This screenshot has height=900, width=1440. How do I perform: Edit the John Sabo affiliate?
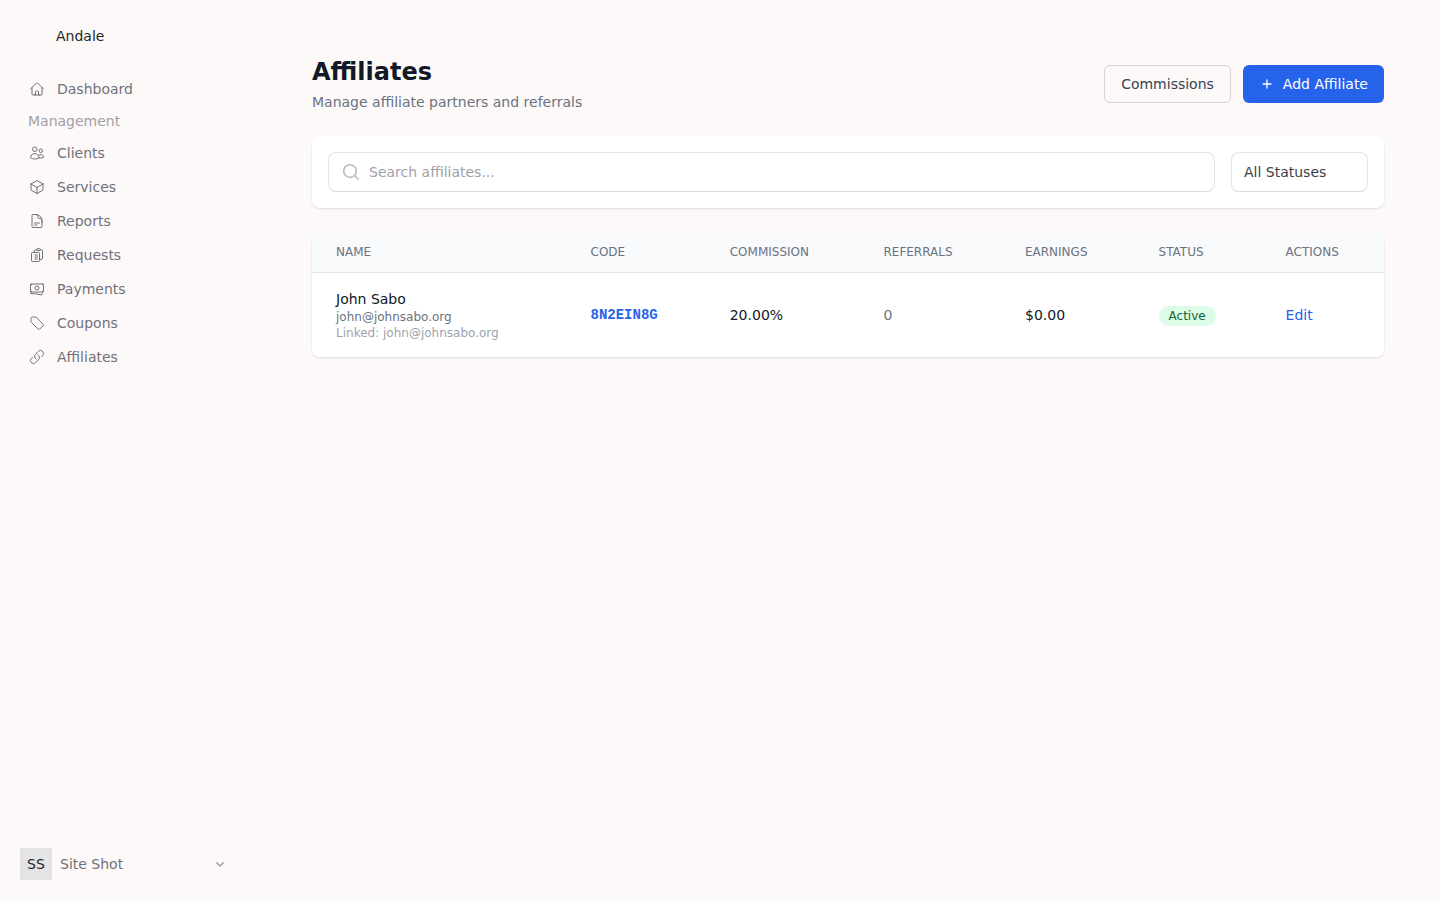(1299, 315)
